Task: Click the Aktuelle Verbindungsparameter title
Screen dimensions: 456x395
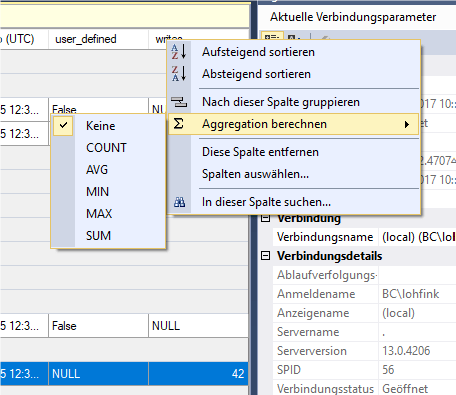Action: [353, 17]
